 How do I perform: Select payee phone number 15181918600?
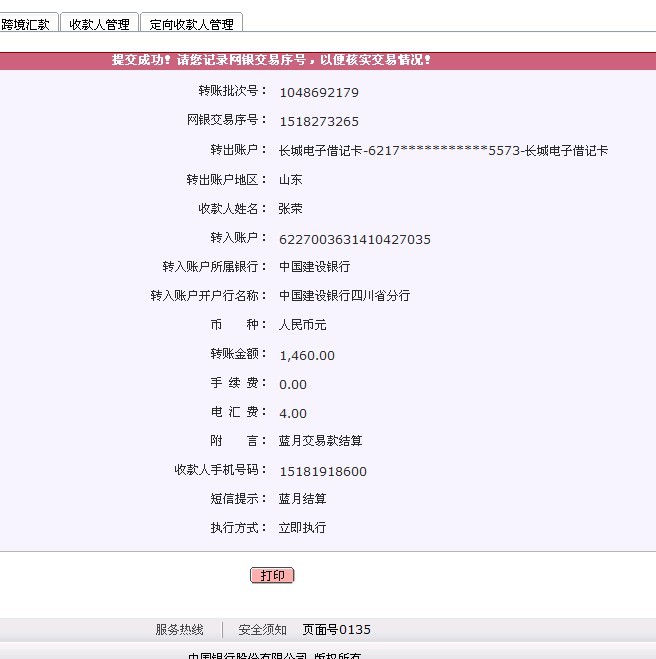[323, 472]
